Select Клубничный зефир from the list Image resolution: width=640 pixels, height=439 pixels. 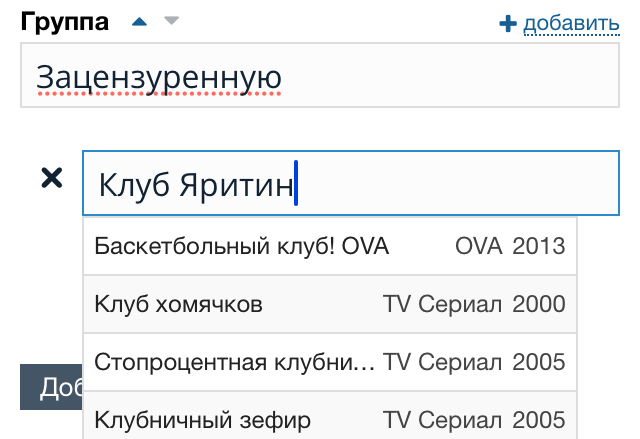tap(203, 419)
